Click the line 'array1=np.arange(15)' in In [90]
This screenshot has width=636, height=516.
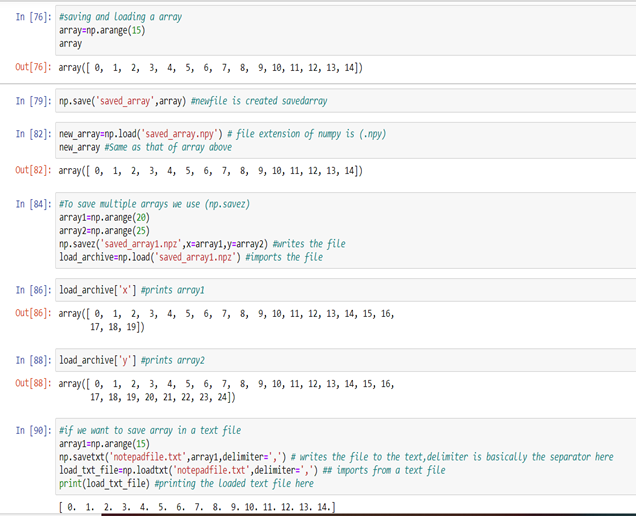coord(104,444)
